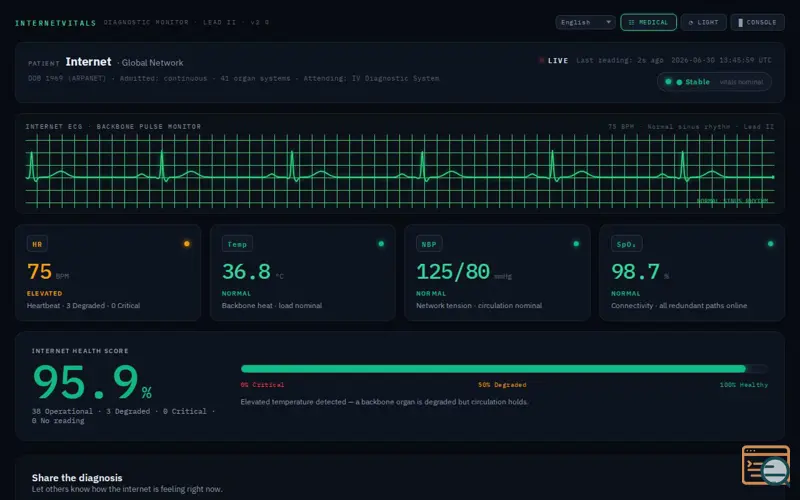Click the HR badge on heartbeat card

coord(37,244)
